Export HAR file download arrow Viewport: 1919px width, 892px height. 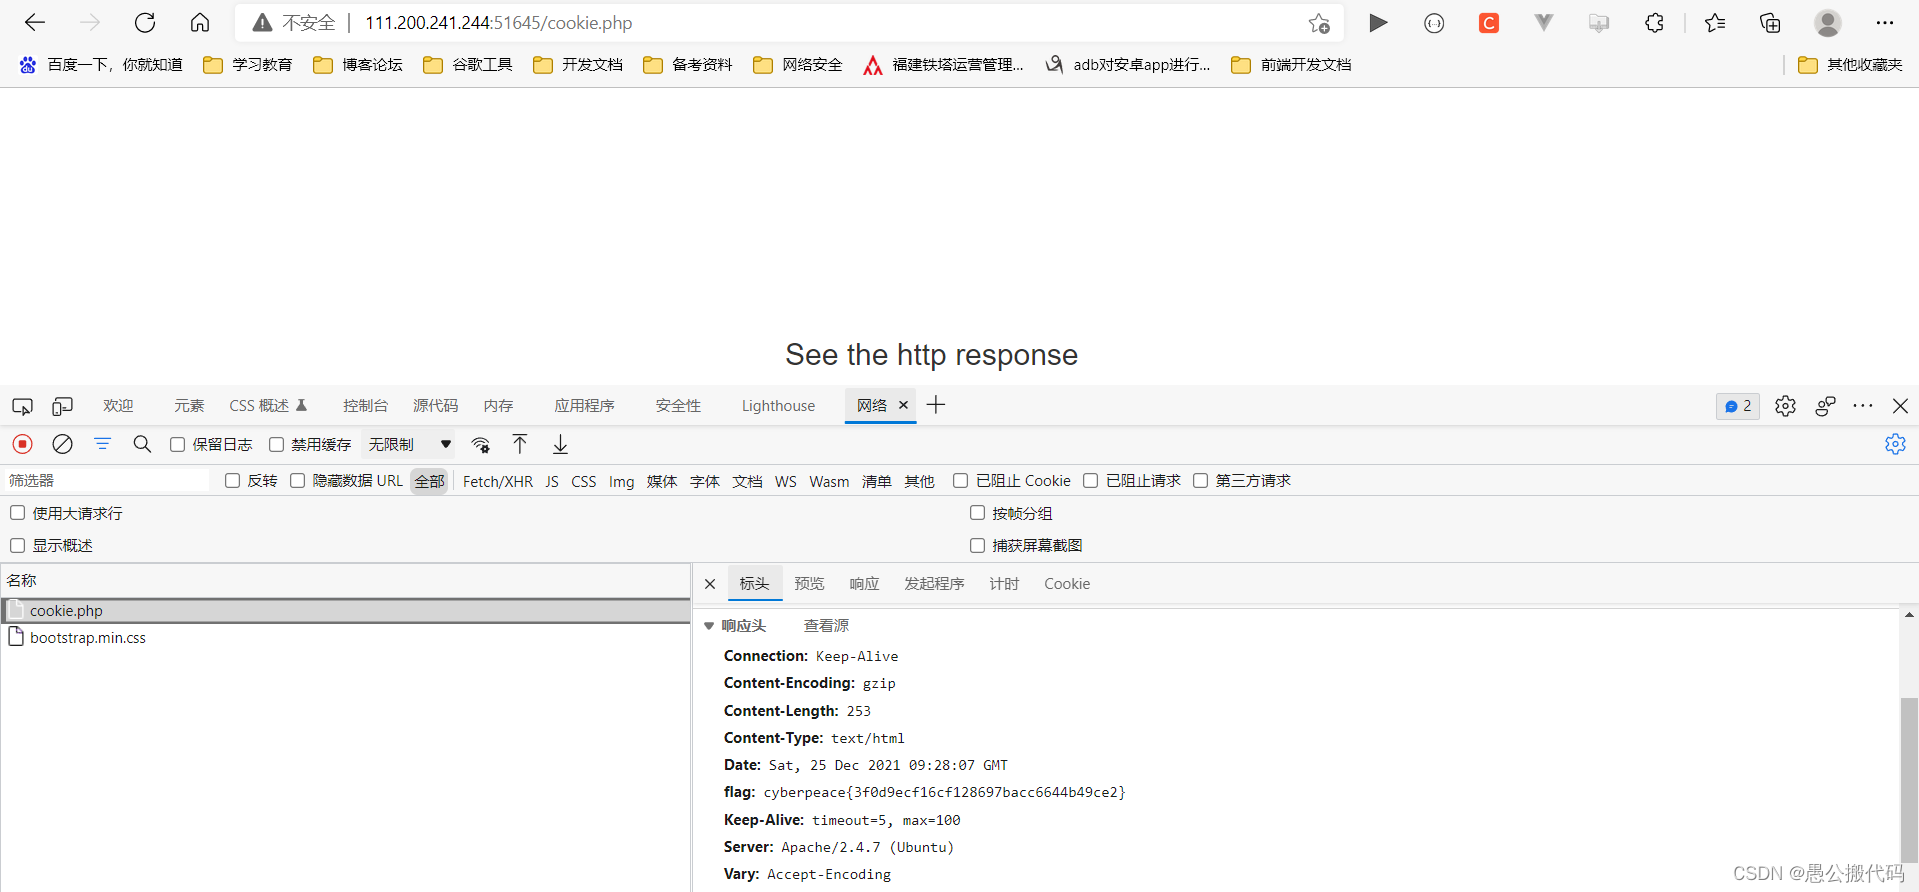point(560,444)
